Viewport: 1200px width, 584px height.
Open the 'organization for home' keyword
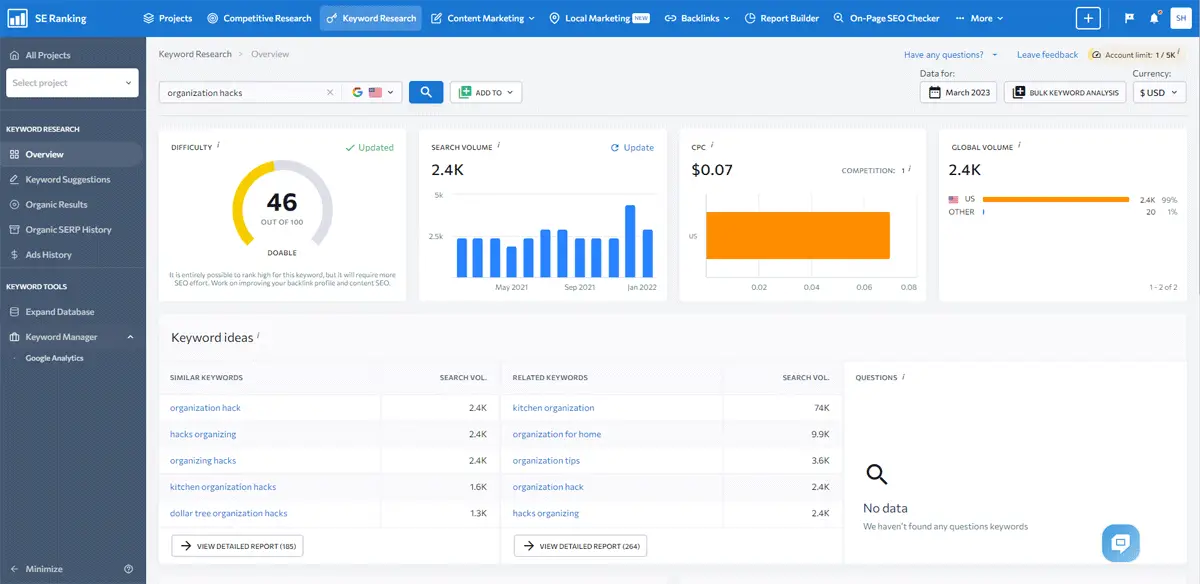(x=556, y=435)
